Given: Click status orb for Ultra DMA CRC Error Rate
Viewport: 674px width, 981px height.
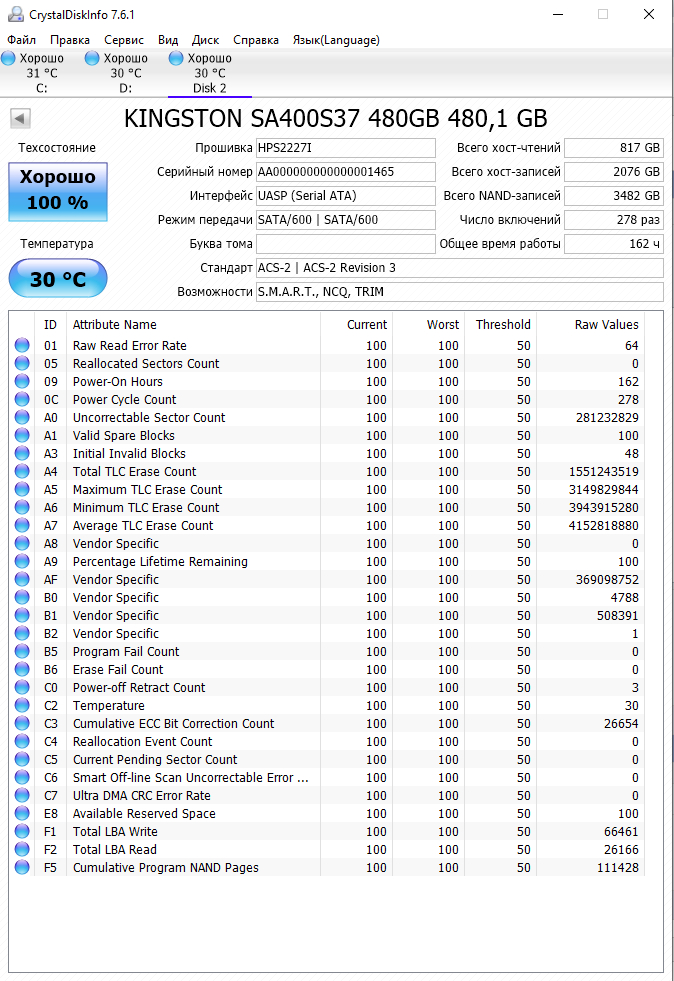Looking at the screenshot, I should point(22,795).
